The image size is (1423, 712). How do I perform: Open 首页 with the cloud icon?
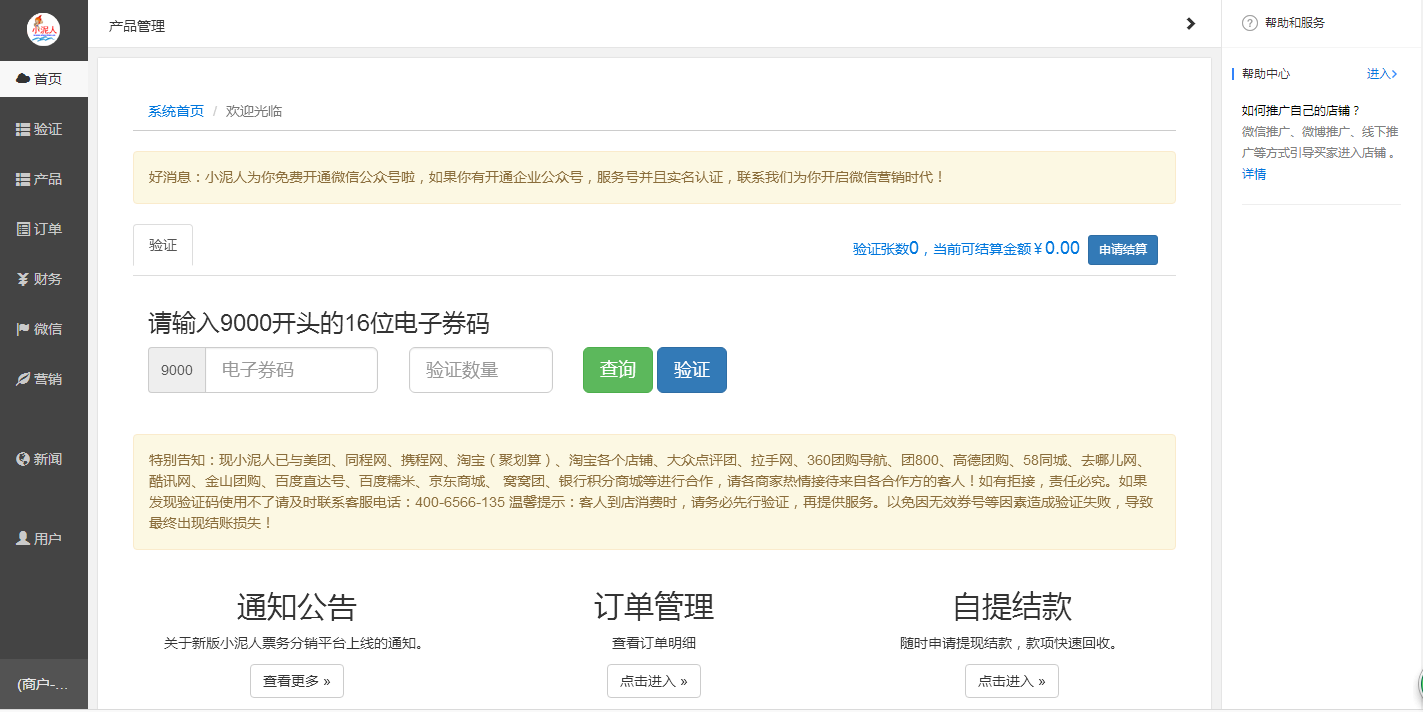40,79
